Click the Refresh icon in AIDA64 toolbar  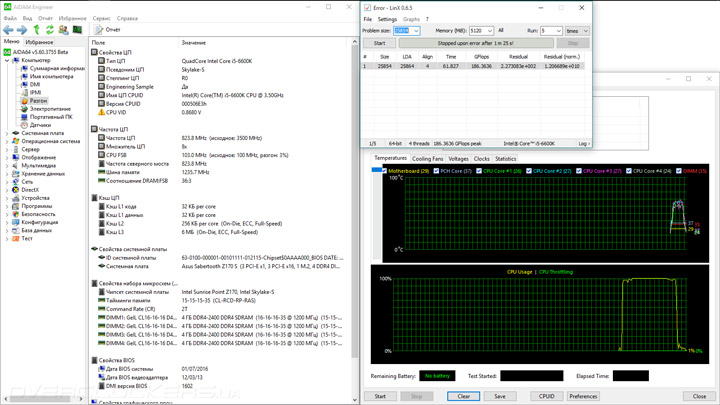coord(49,30)
